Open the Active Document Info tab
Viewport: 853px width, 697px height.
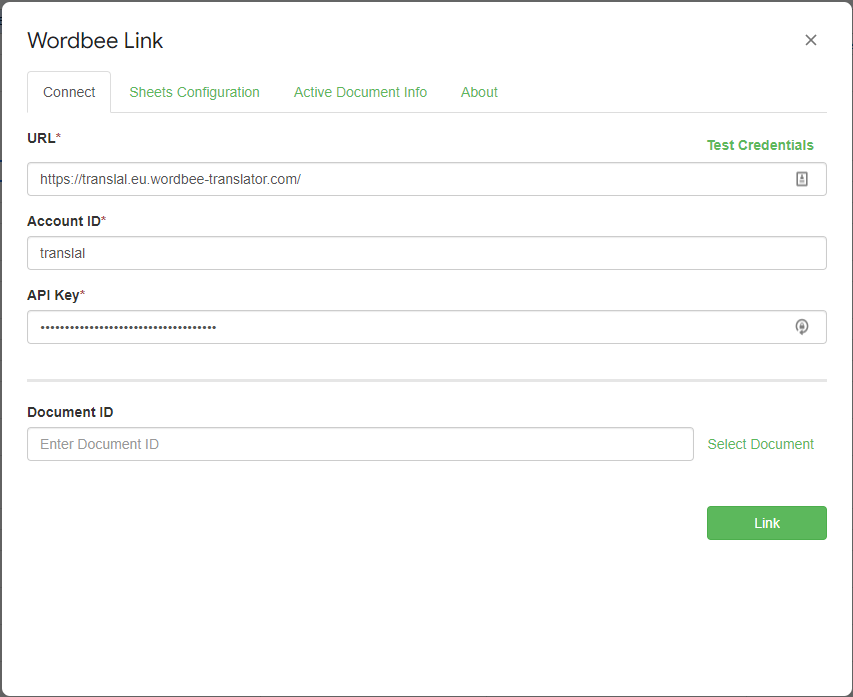[x=360, y=92]
